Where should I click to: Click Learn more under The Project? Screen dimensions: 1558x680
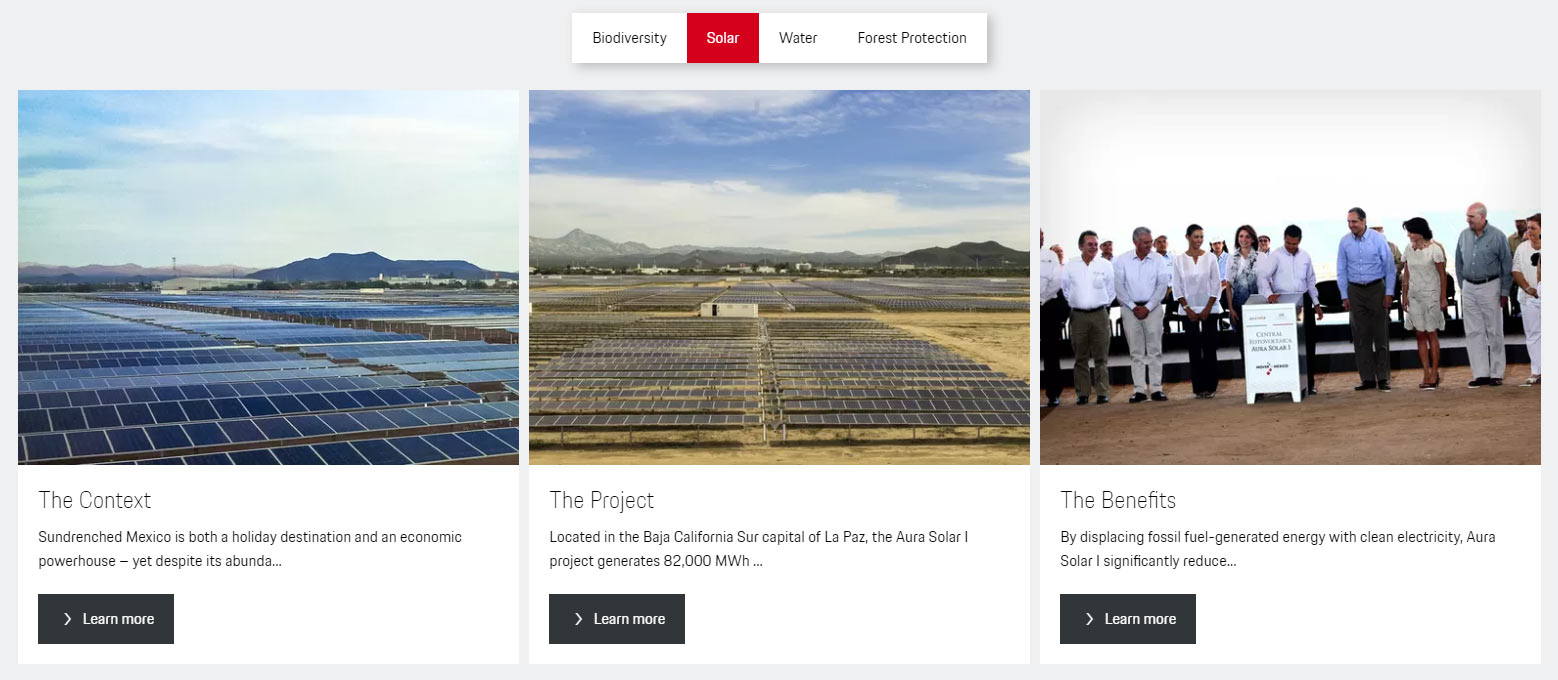click(x=617, y=619)
